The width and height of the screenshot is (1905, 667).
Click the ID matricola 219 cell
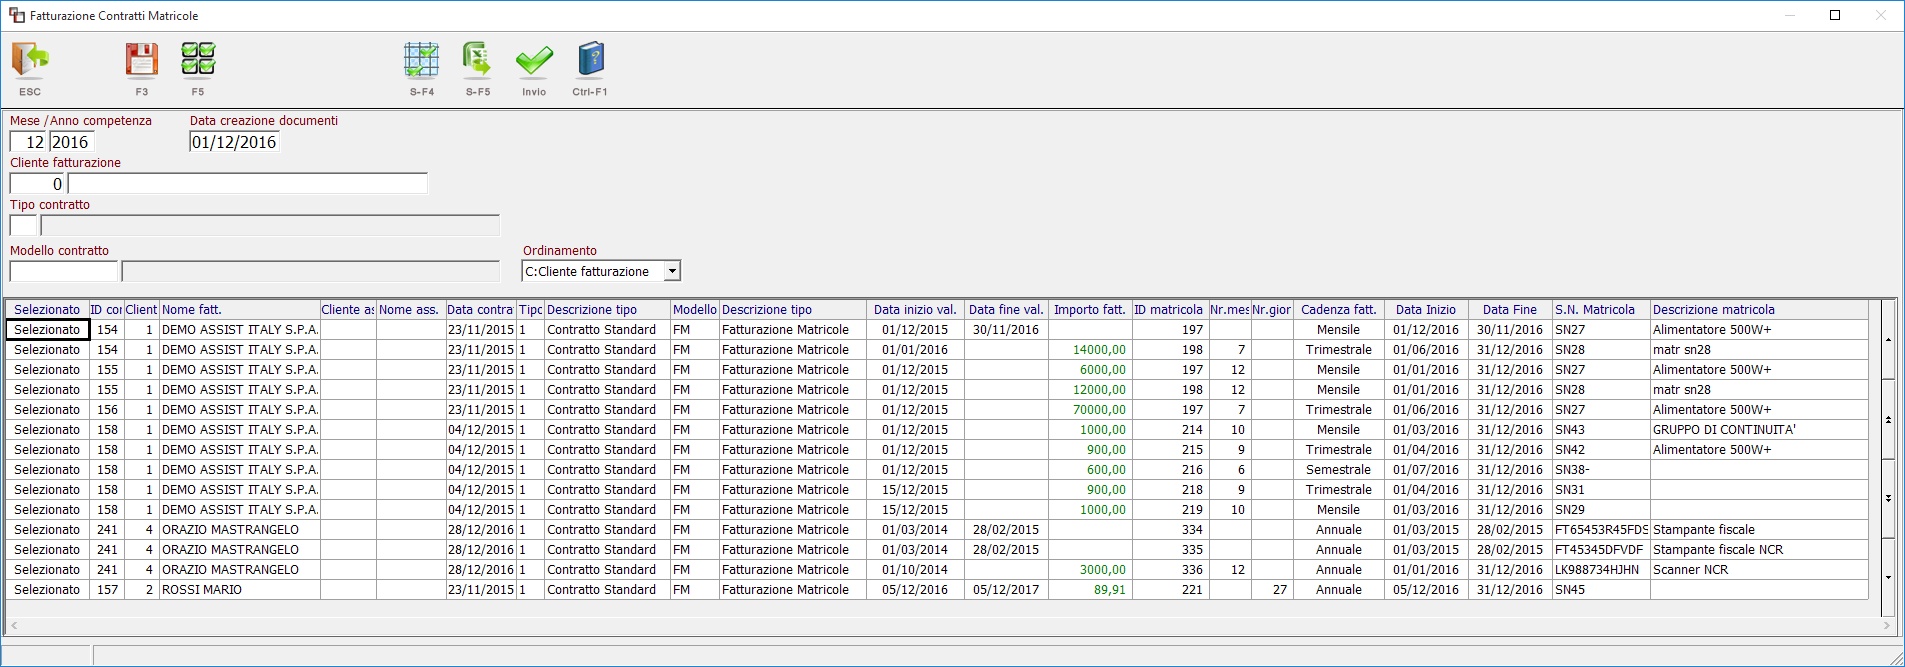tap(1168, 510)
